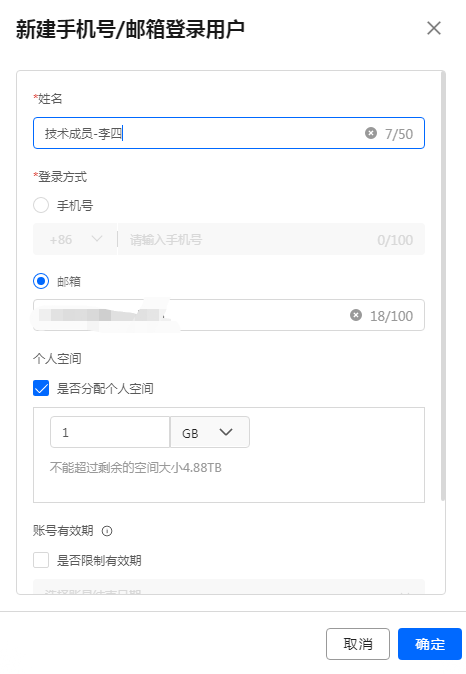The image size is (466, 674).
Task: Click the 确定 confirm button
Action: (x=429, y=644)
